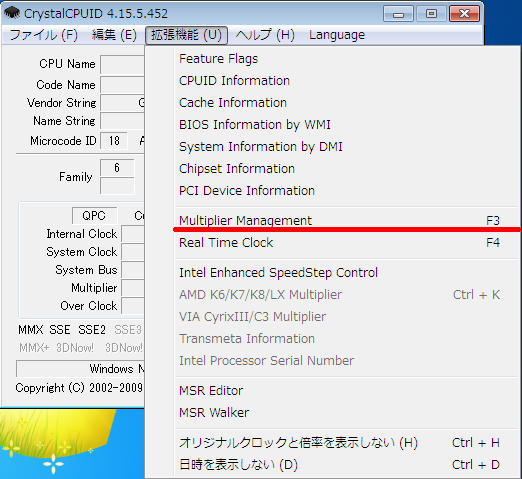Close the 拡張機能 (U) menu

coord(186,35)
